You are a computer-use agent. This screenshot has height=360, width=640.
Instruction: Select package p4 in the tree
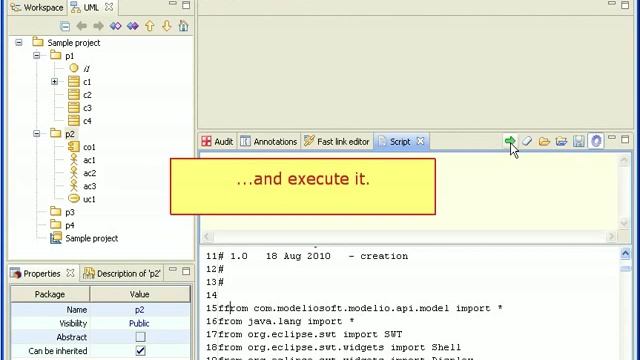coord(70,225)
